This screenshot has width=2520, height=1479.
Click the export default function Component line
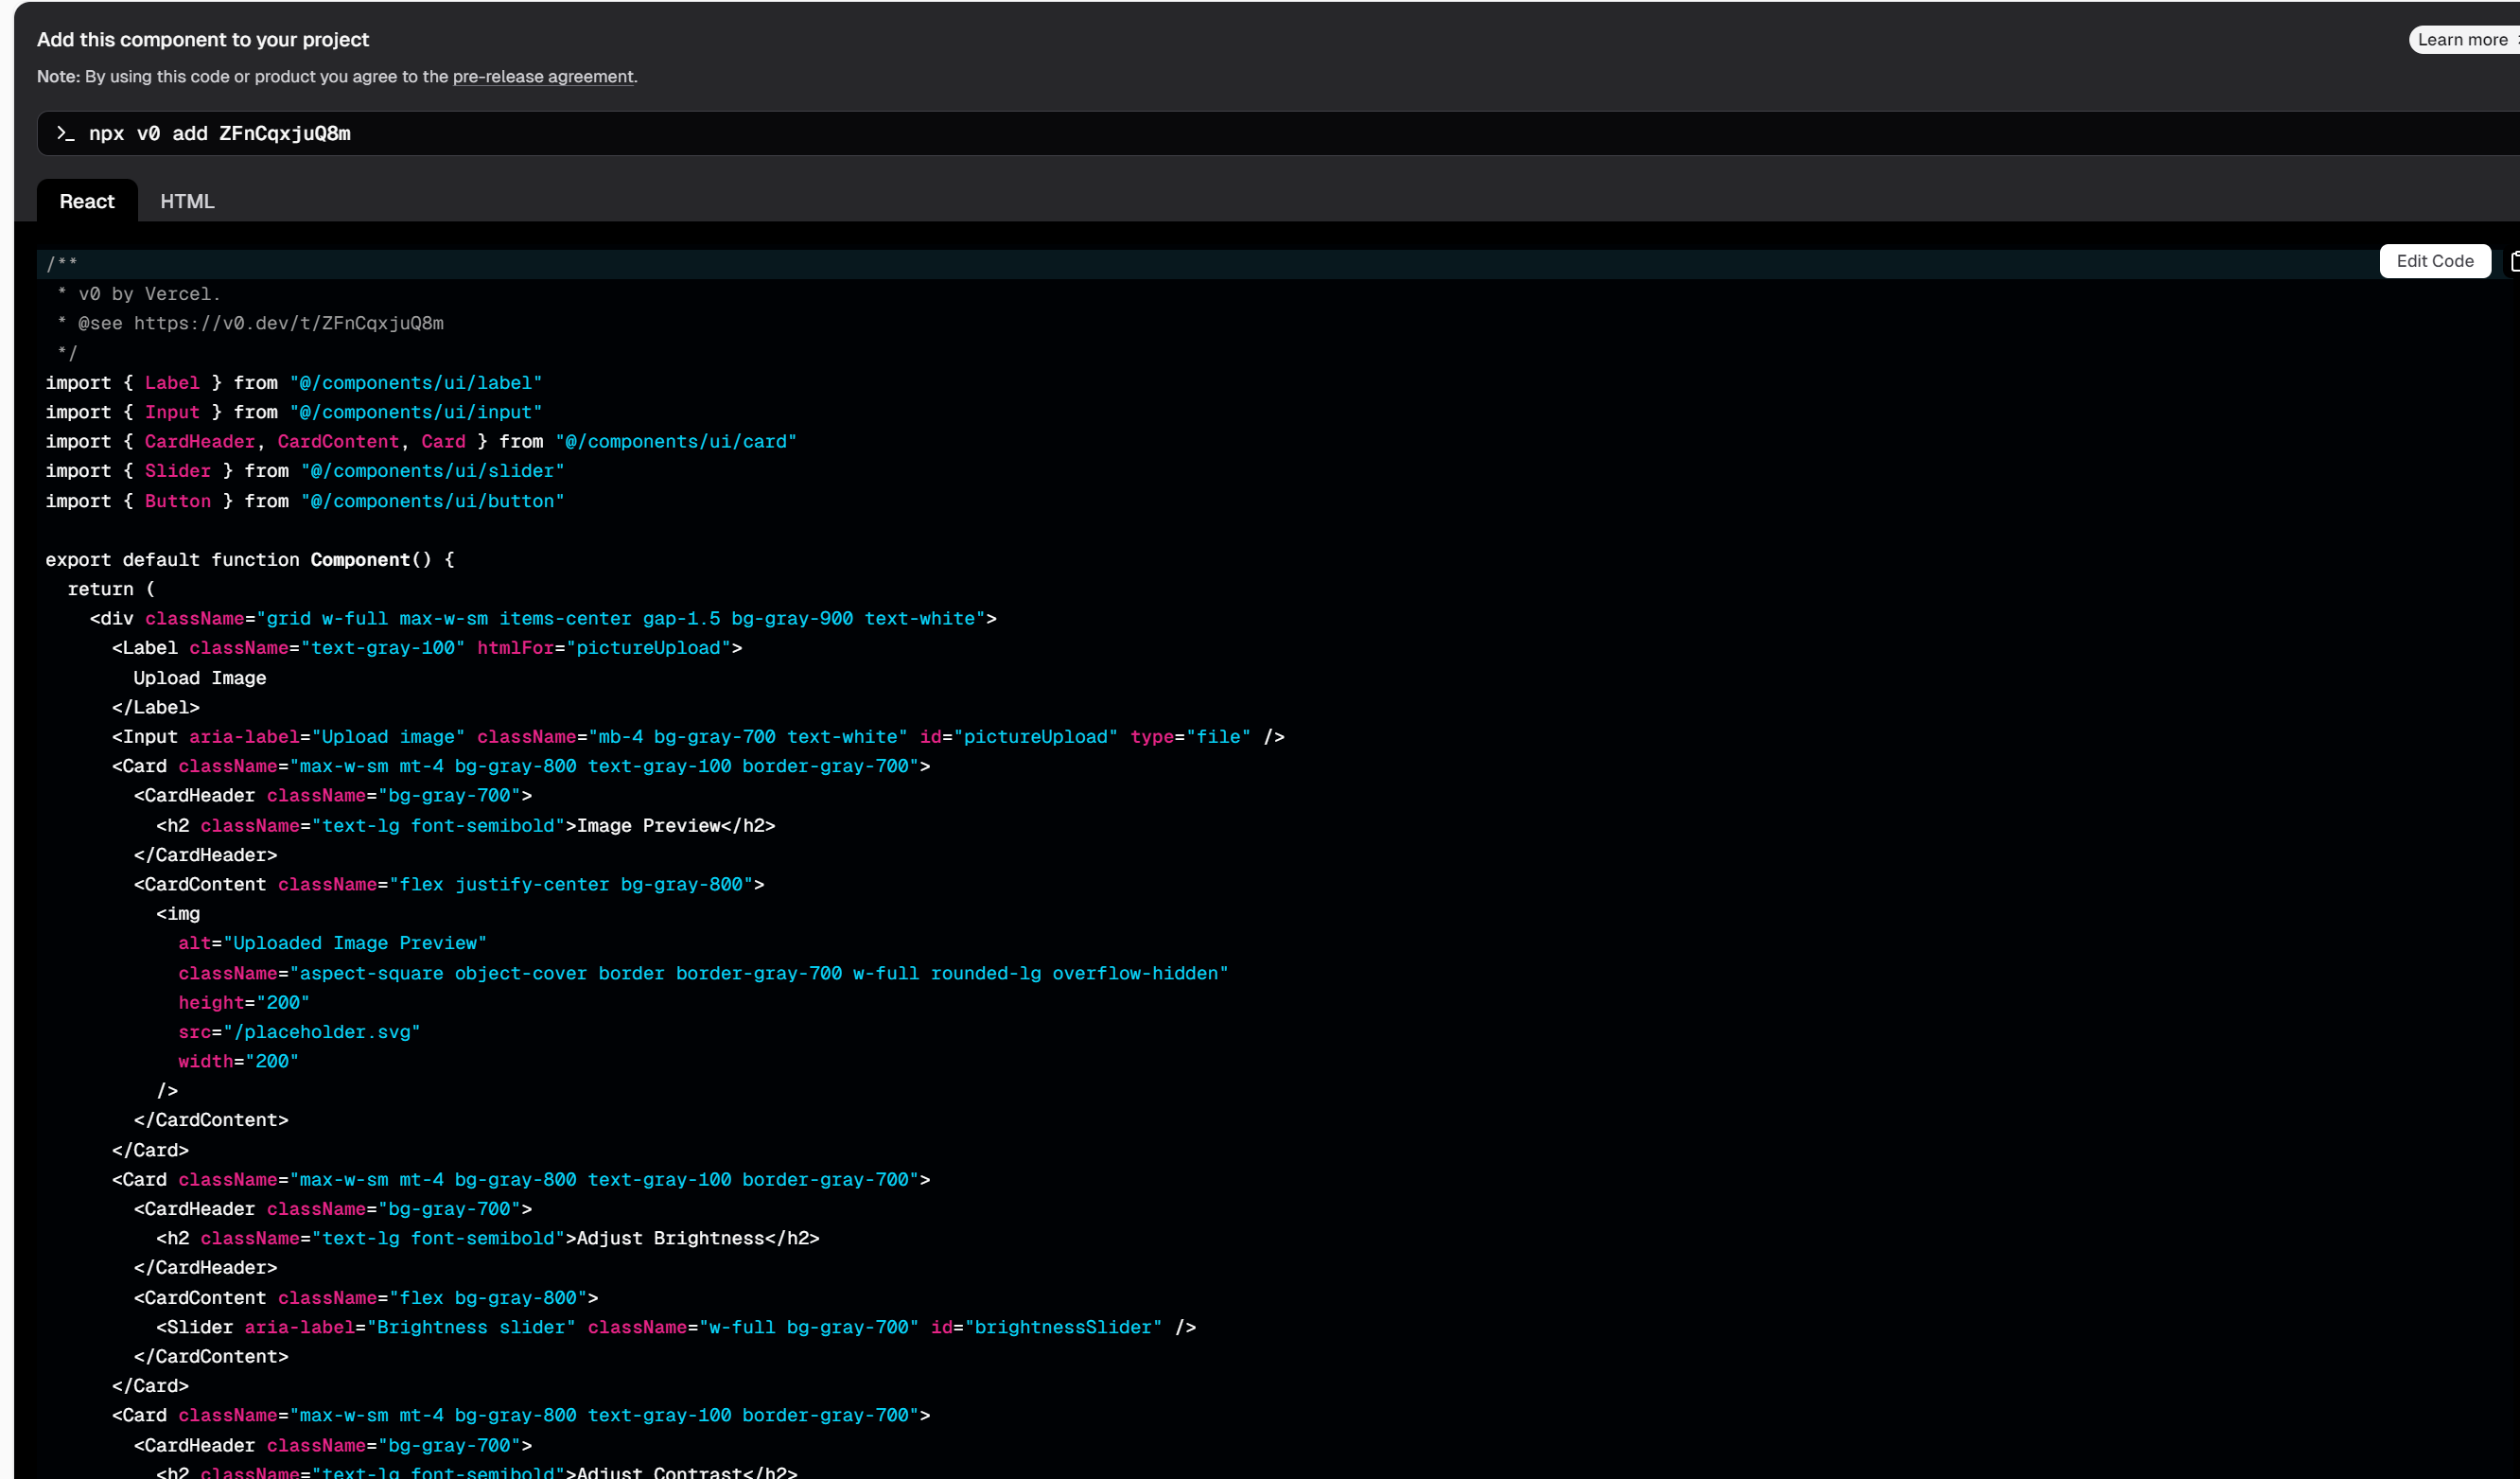click(250, 560)
